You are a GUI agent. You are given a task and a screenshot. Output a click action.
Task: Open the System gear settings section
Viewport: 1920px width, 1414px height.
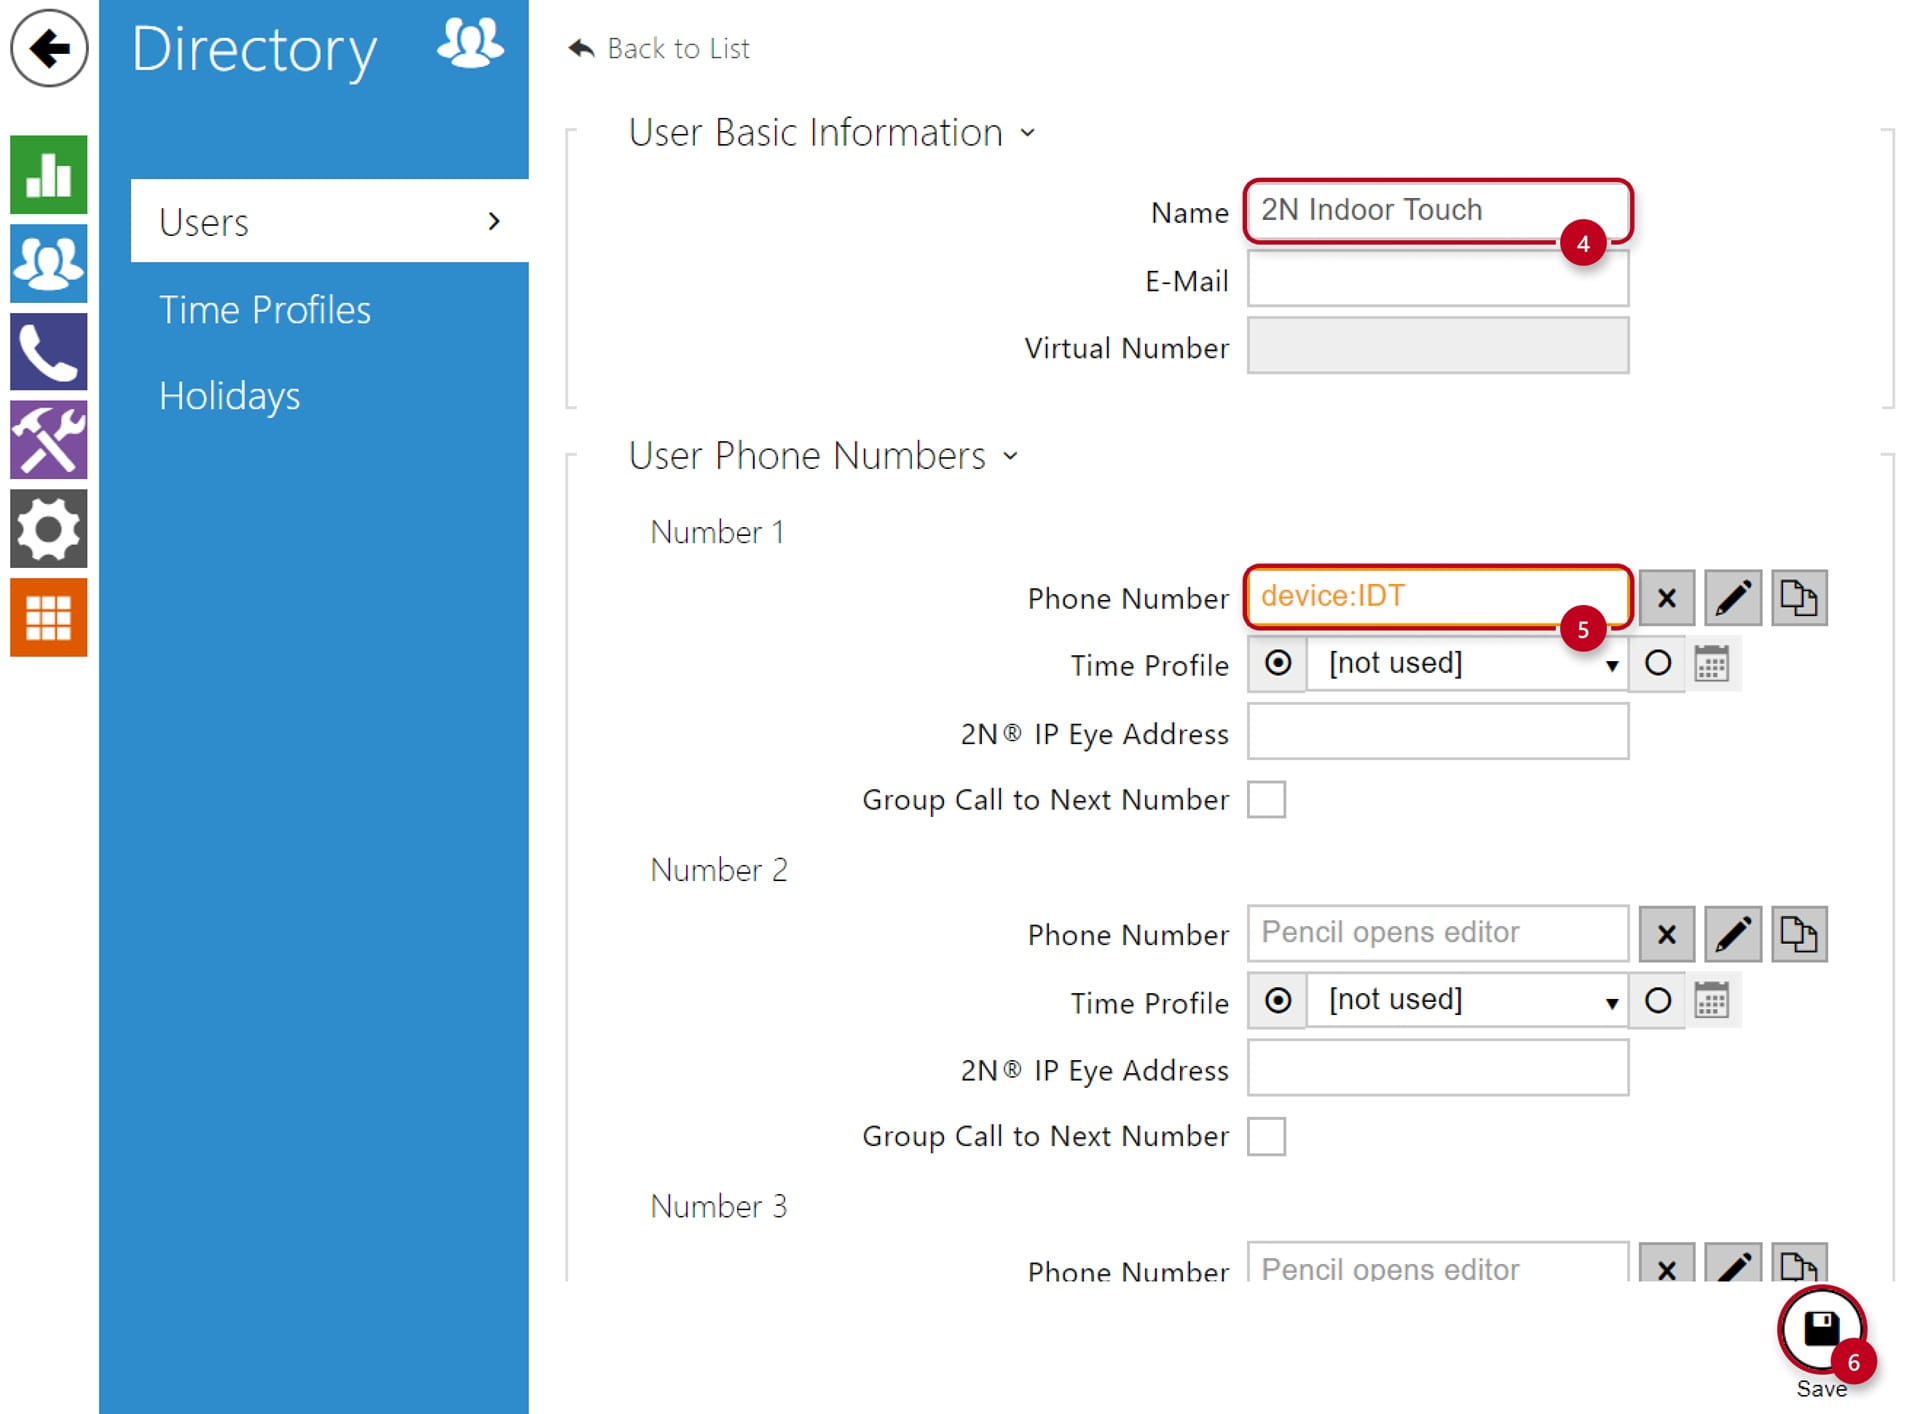[x=49, y=529]
